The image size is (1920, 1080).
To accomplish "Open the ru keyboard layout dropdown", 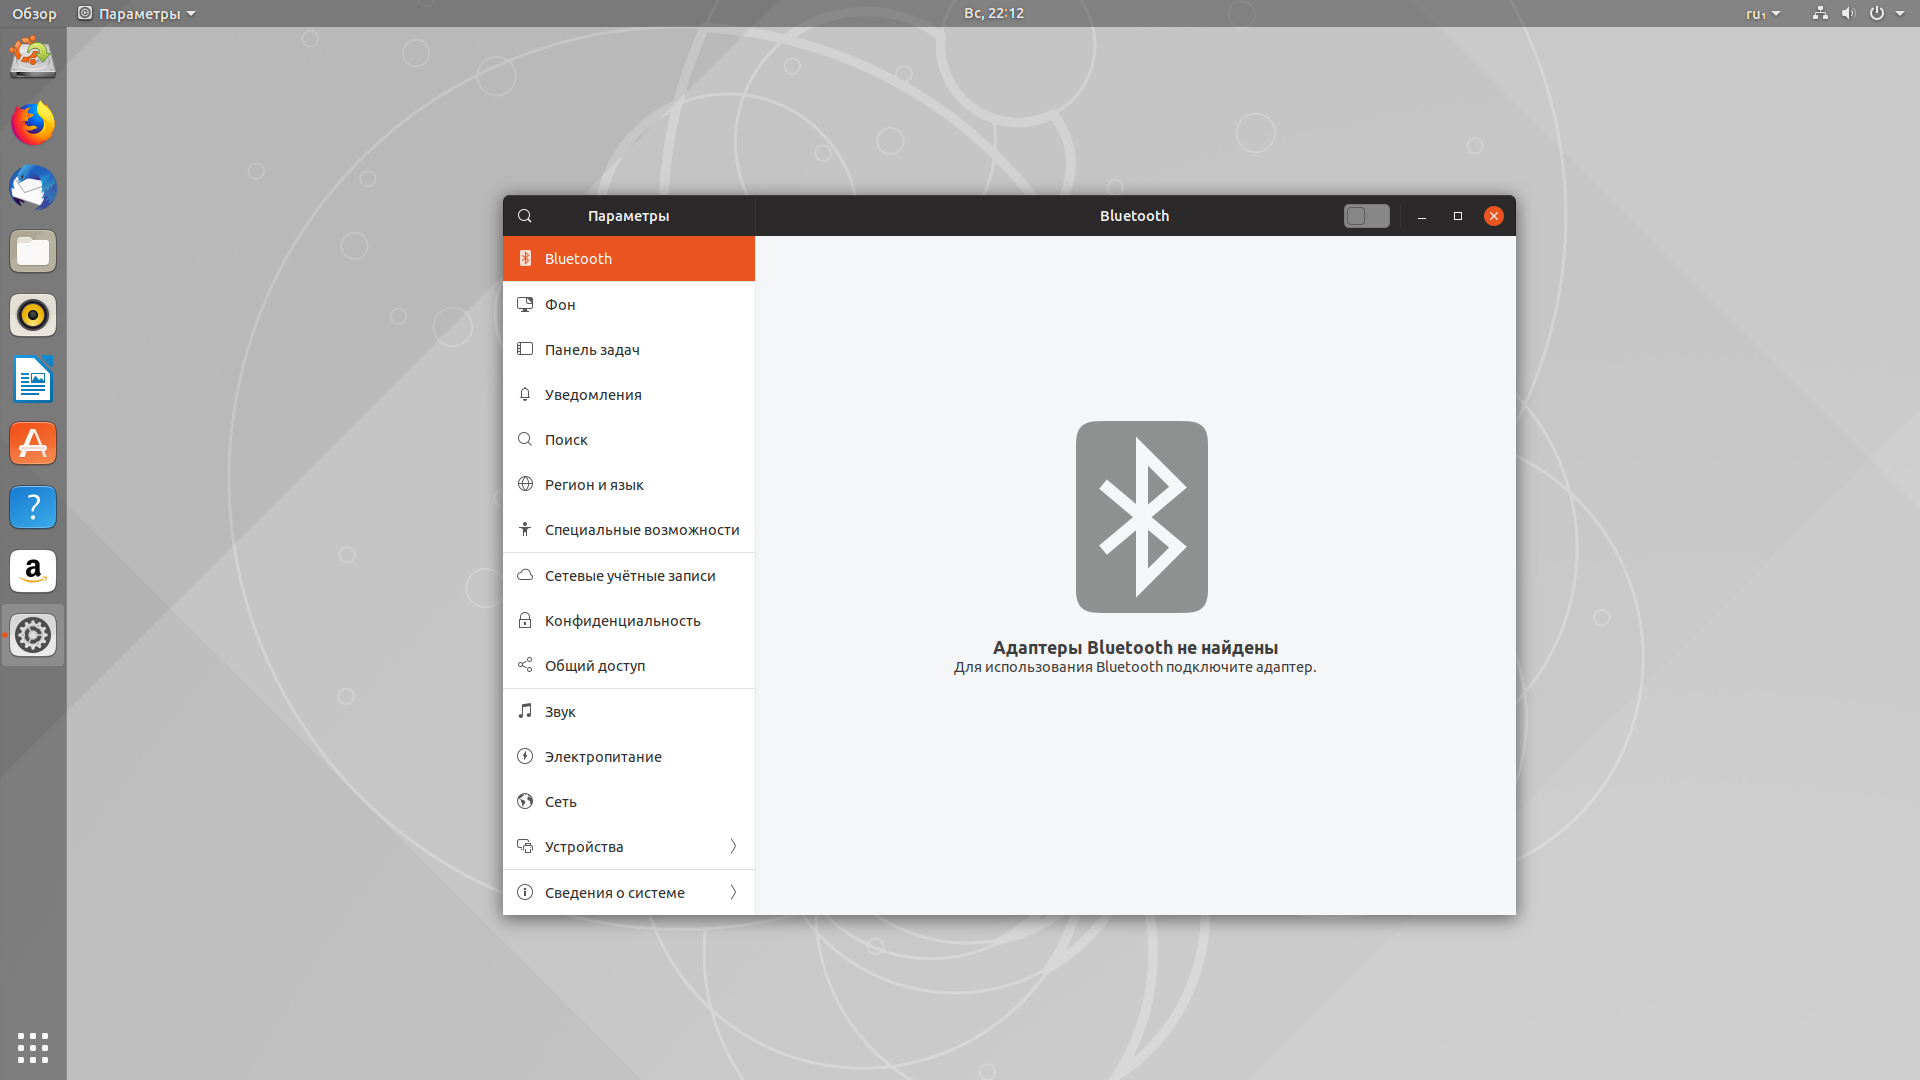I will [x=1763, y=13].
